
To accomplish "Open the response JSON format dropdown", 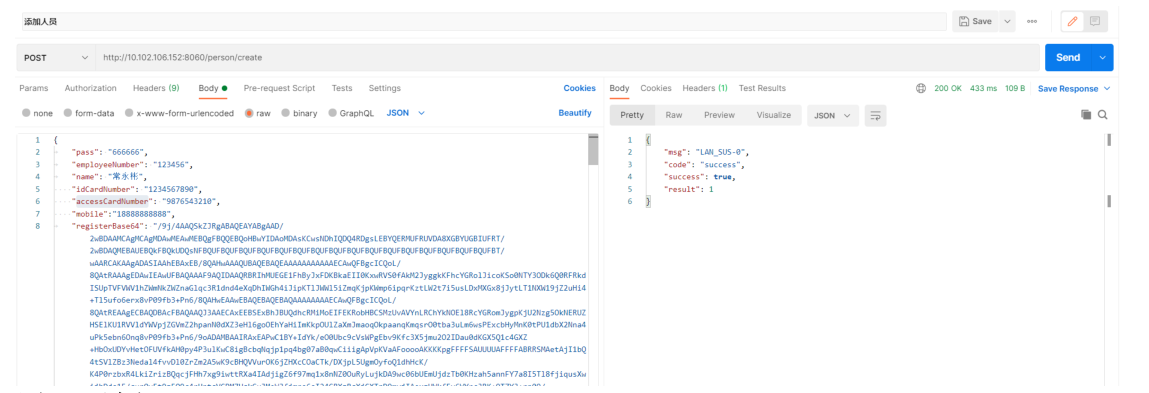I will pos(832,115).
